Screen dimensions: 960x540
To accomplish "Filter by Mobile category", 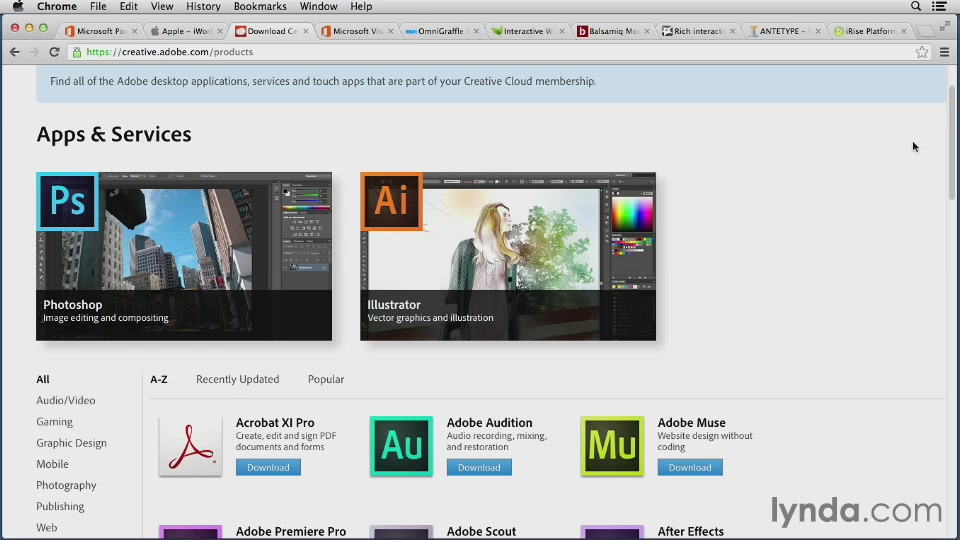I will 52,463.
